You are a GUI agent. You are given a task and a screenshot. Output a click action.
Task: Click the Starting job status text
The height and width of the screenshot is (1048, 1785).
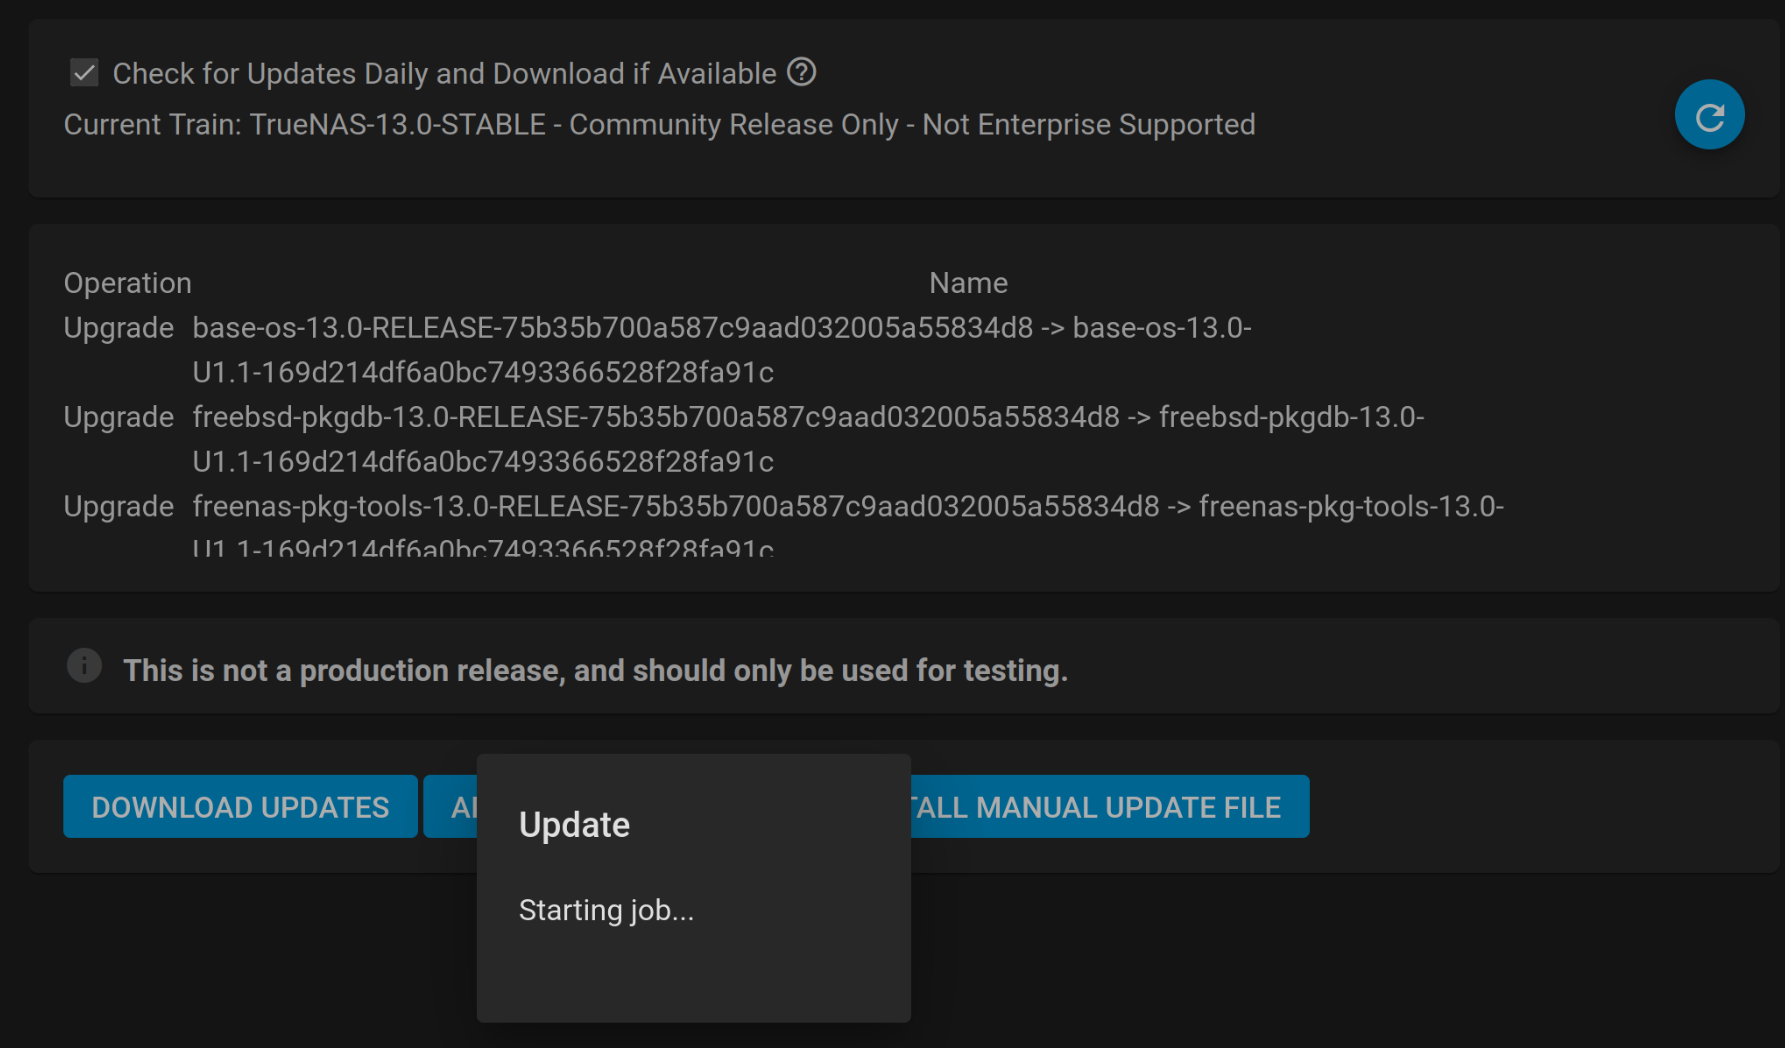click(606, 910)
